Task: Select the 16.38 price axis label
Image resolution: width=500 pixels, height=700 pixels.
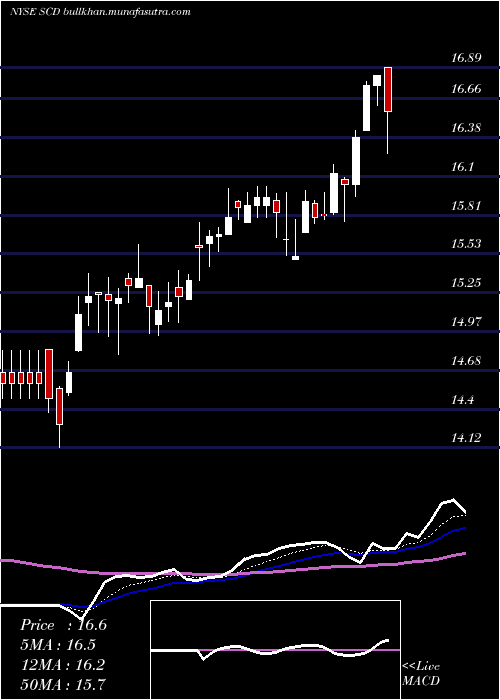Action: 466,128
